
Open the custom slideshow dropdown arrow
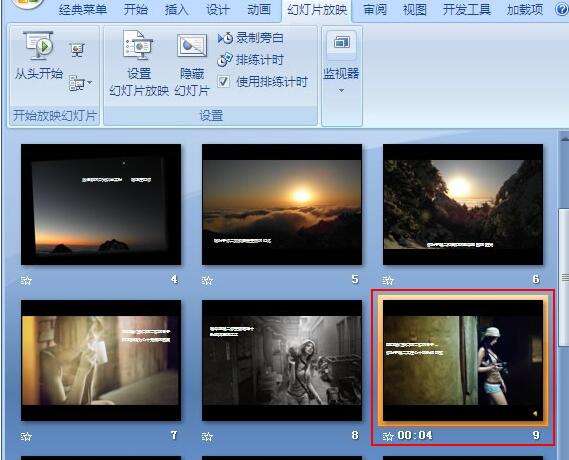coord(90,83)
